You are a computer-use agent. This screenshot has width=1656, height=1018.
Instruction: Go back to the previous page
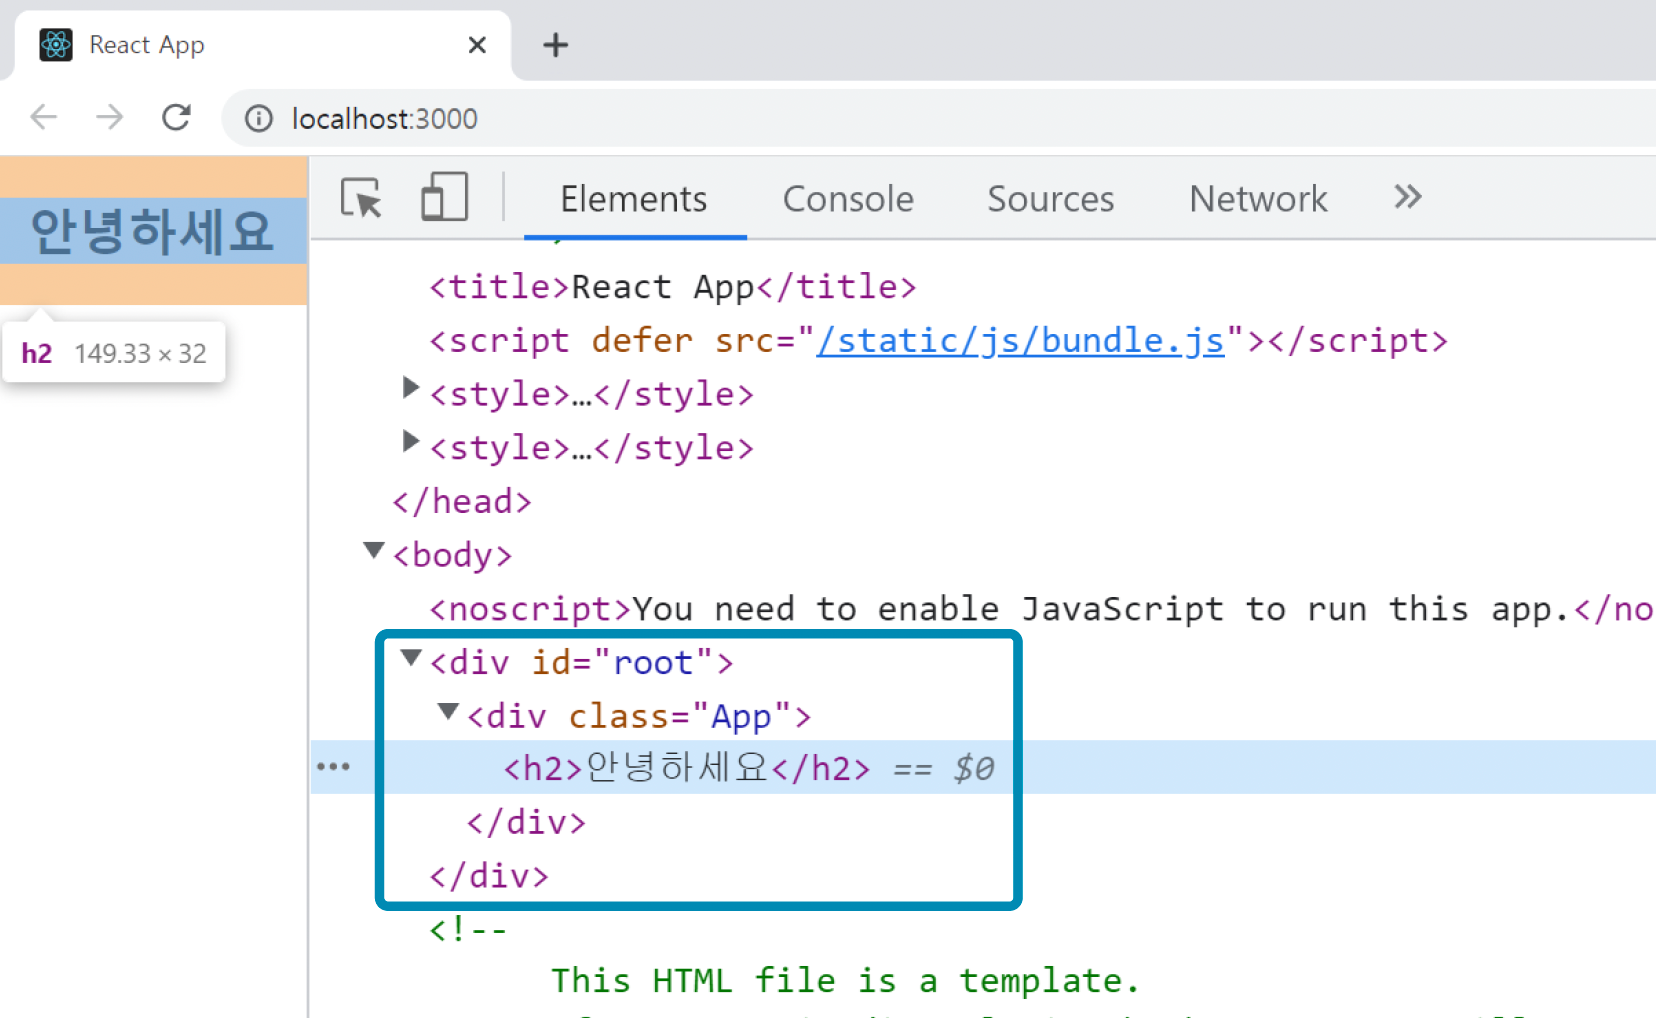coord(44,118)
